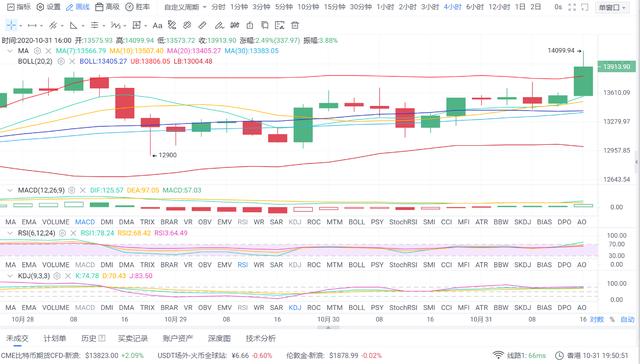This screenshot has width=640, height=364.
Task: Open the 技术分析 tab
Action: 260,338
